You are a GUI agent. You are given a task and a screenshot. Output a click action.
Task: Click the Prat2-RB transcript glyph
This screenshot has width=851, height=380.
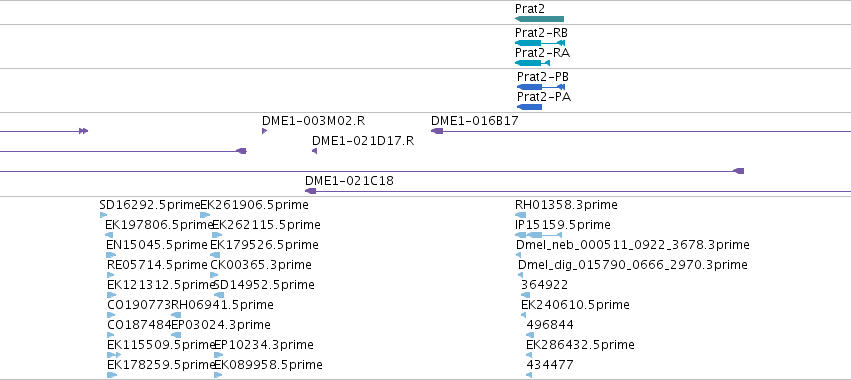click(x=540, y=43)
